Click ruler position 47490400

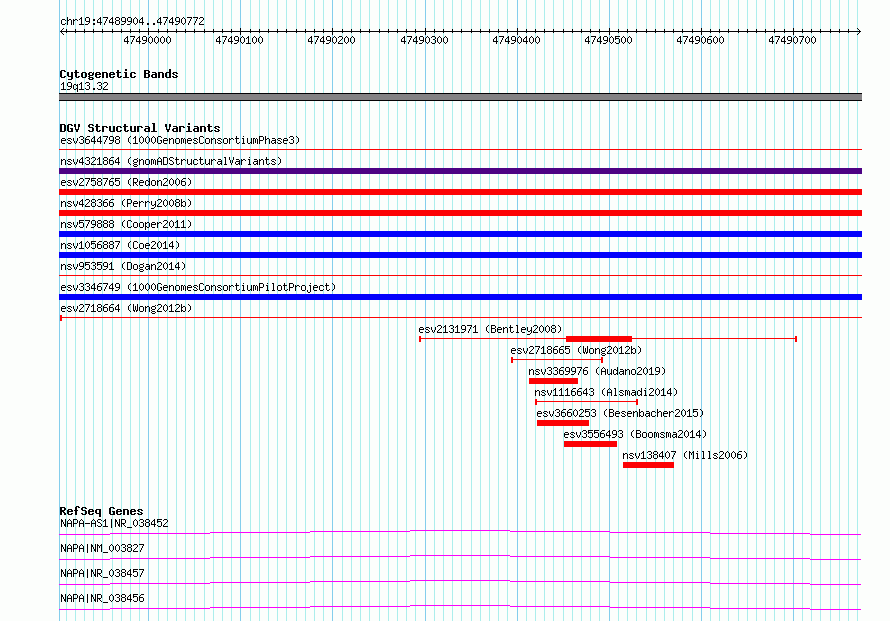[516, 40]
